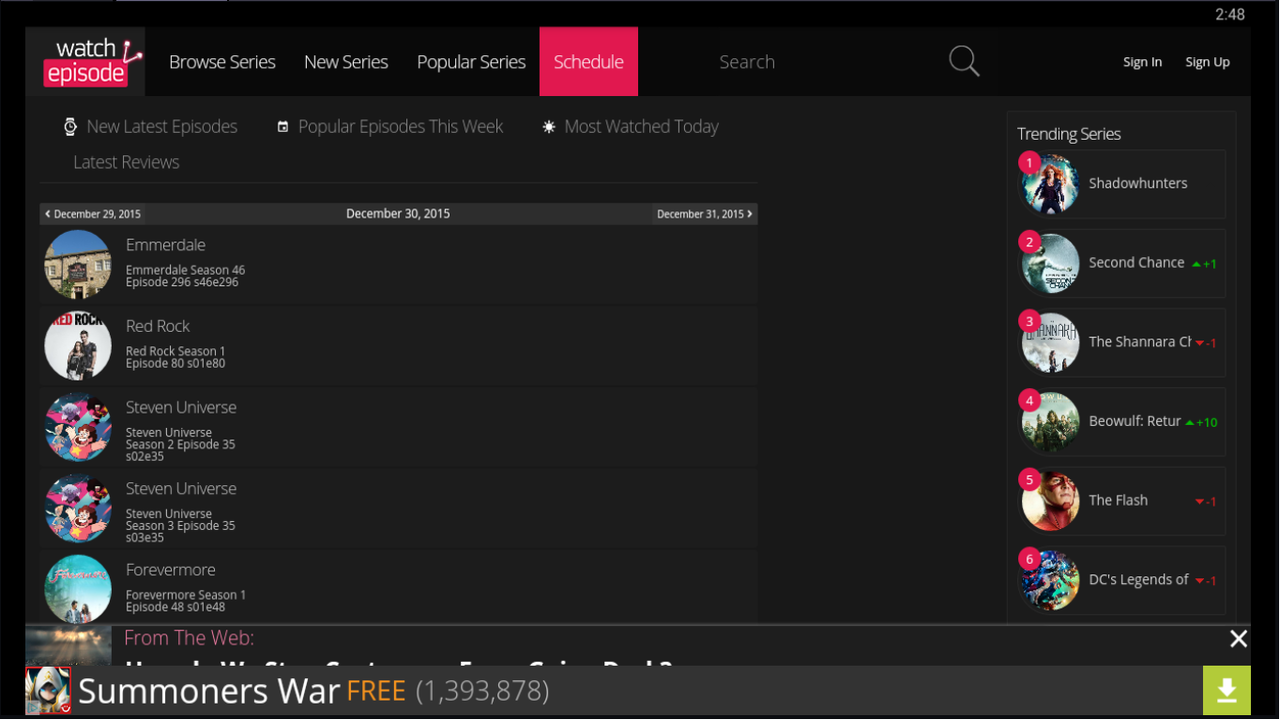Click the Summoners War game icon
Screen dimensions: 1280x720
tap(47, 690)
